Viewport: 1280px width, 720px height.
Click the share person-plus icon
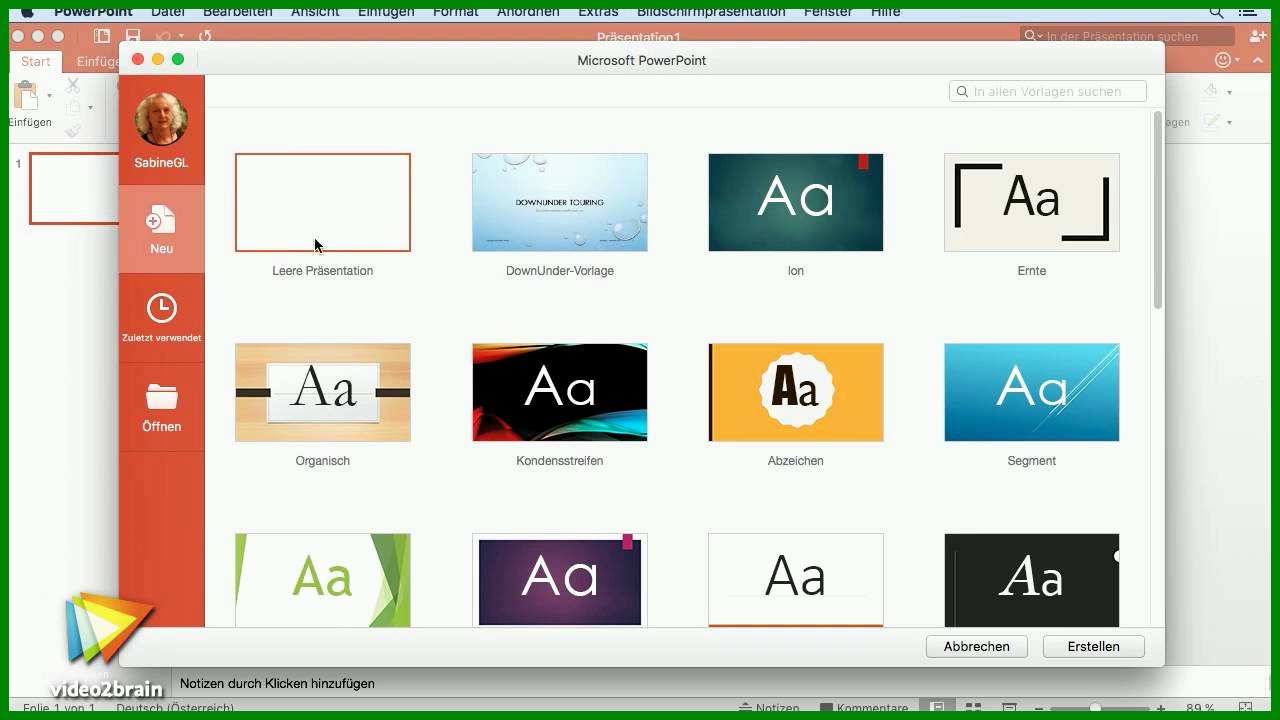click(x=1258, y=36)
